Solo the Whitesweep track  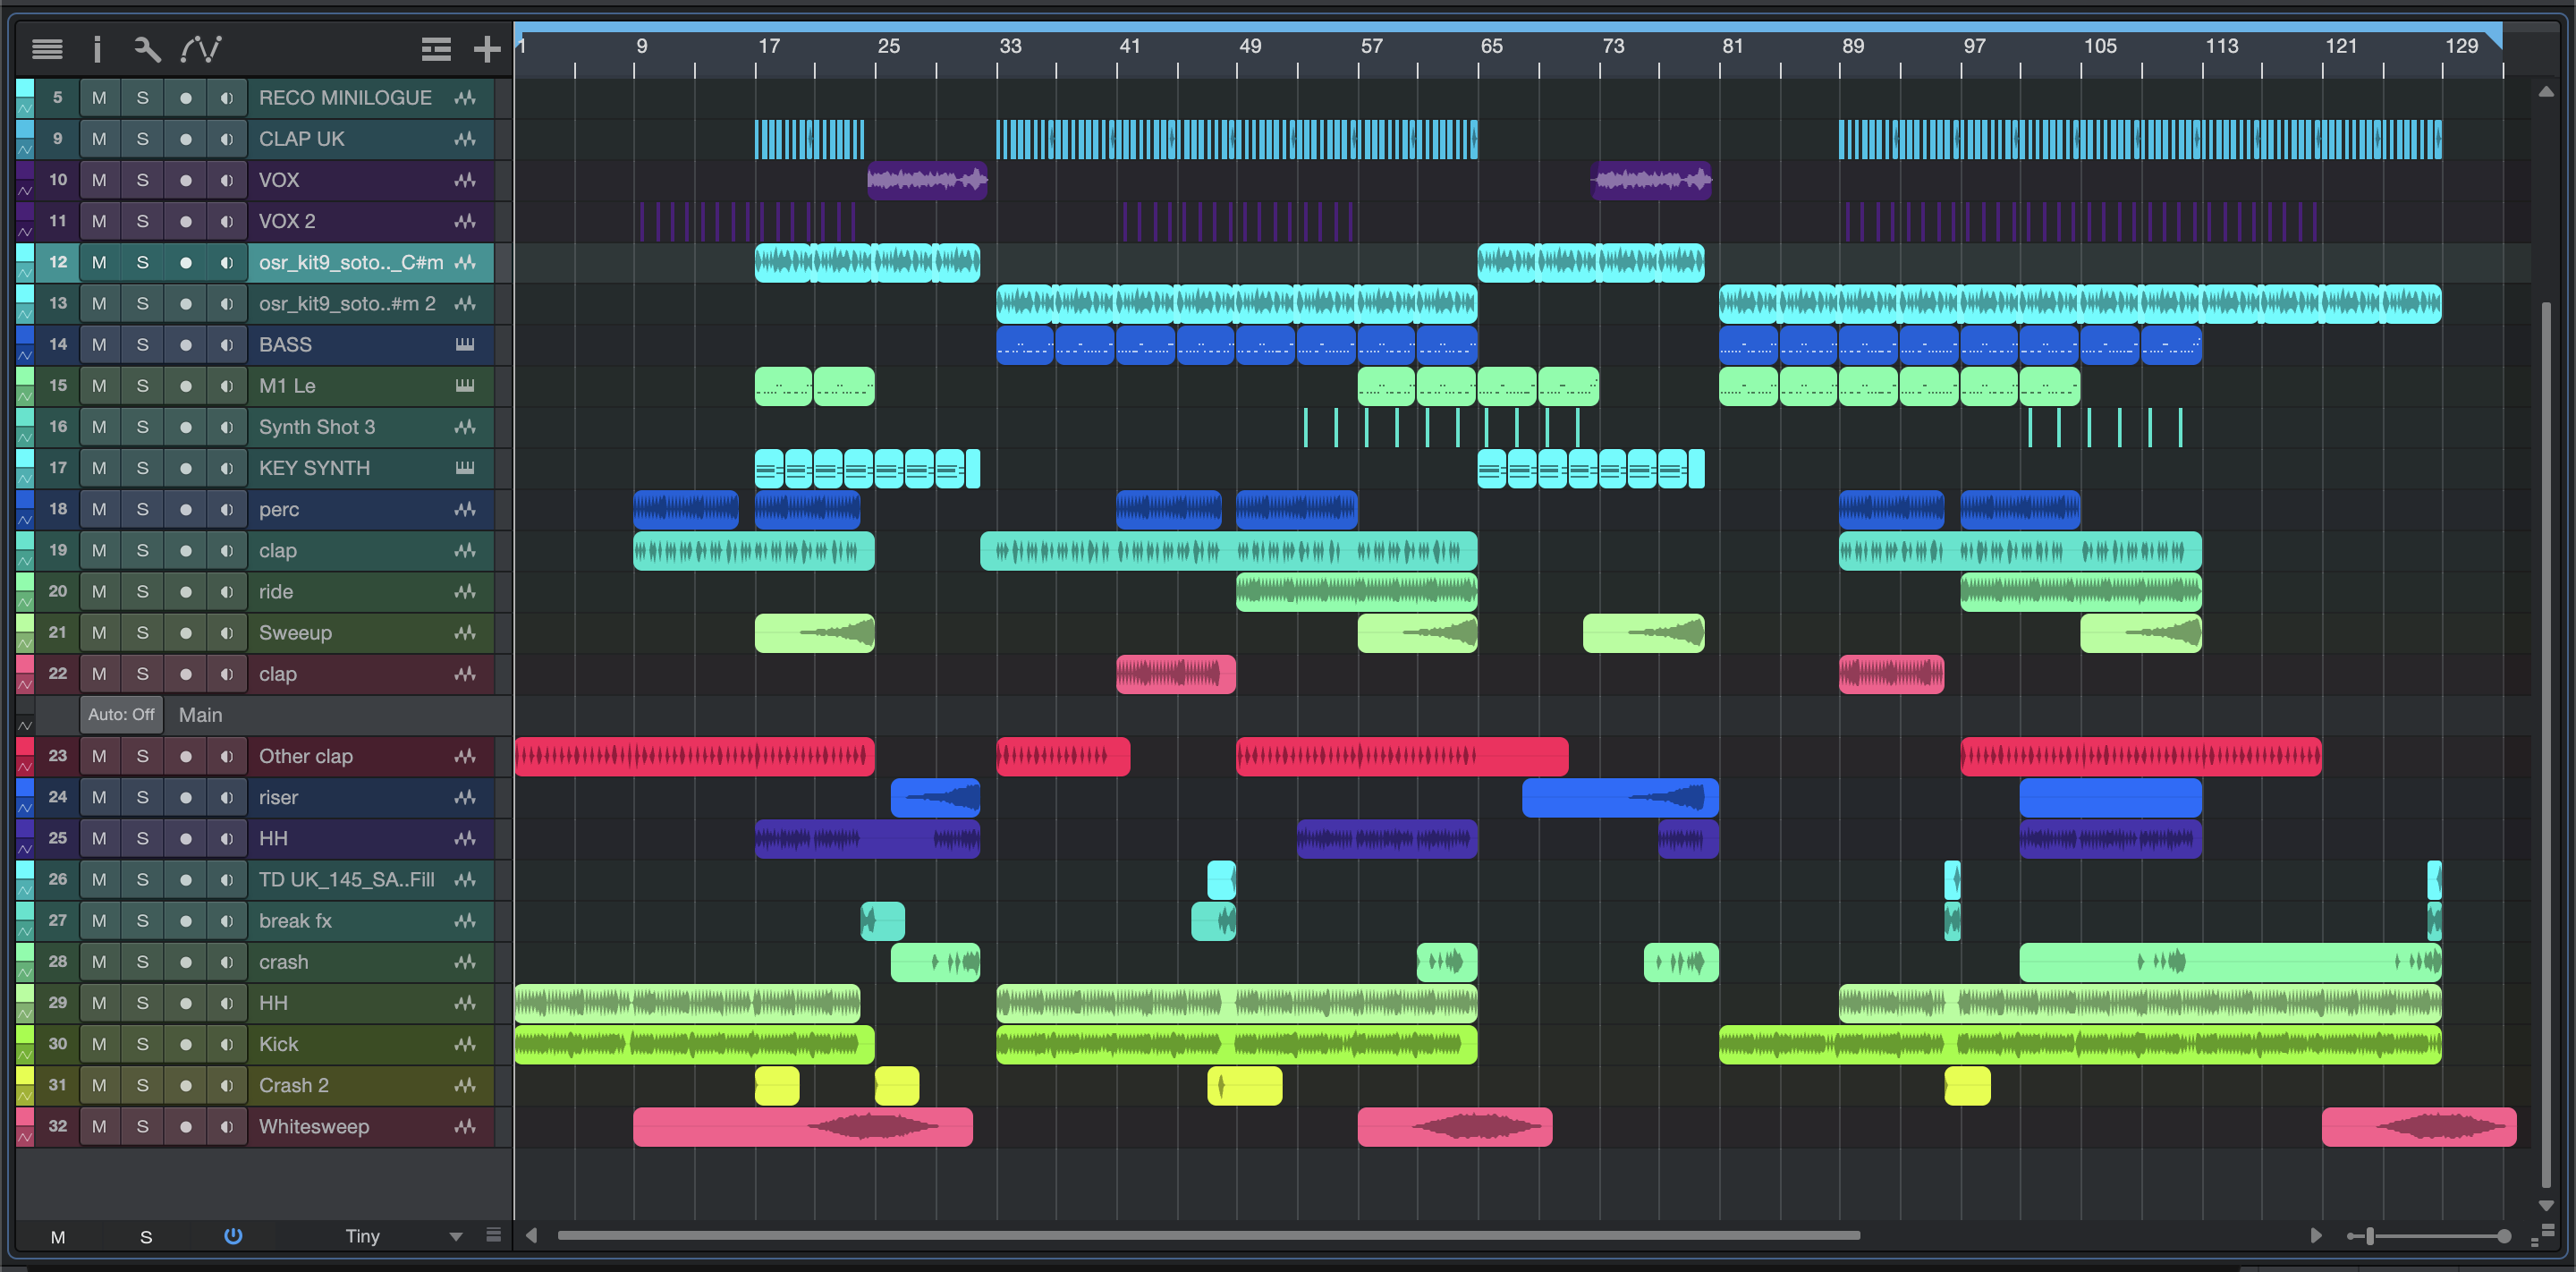click(x=142, y=1127)
